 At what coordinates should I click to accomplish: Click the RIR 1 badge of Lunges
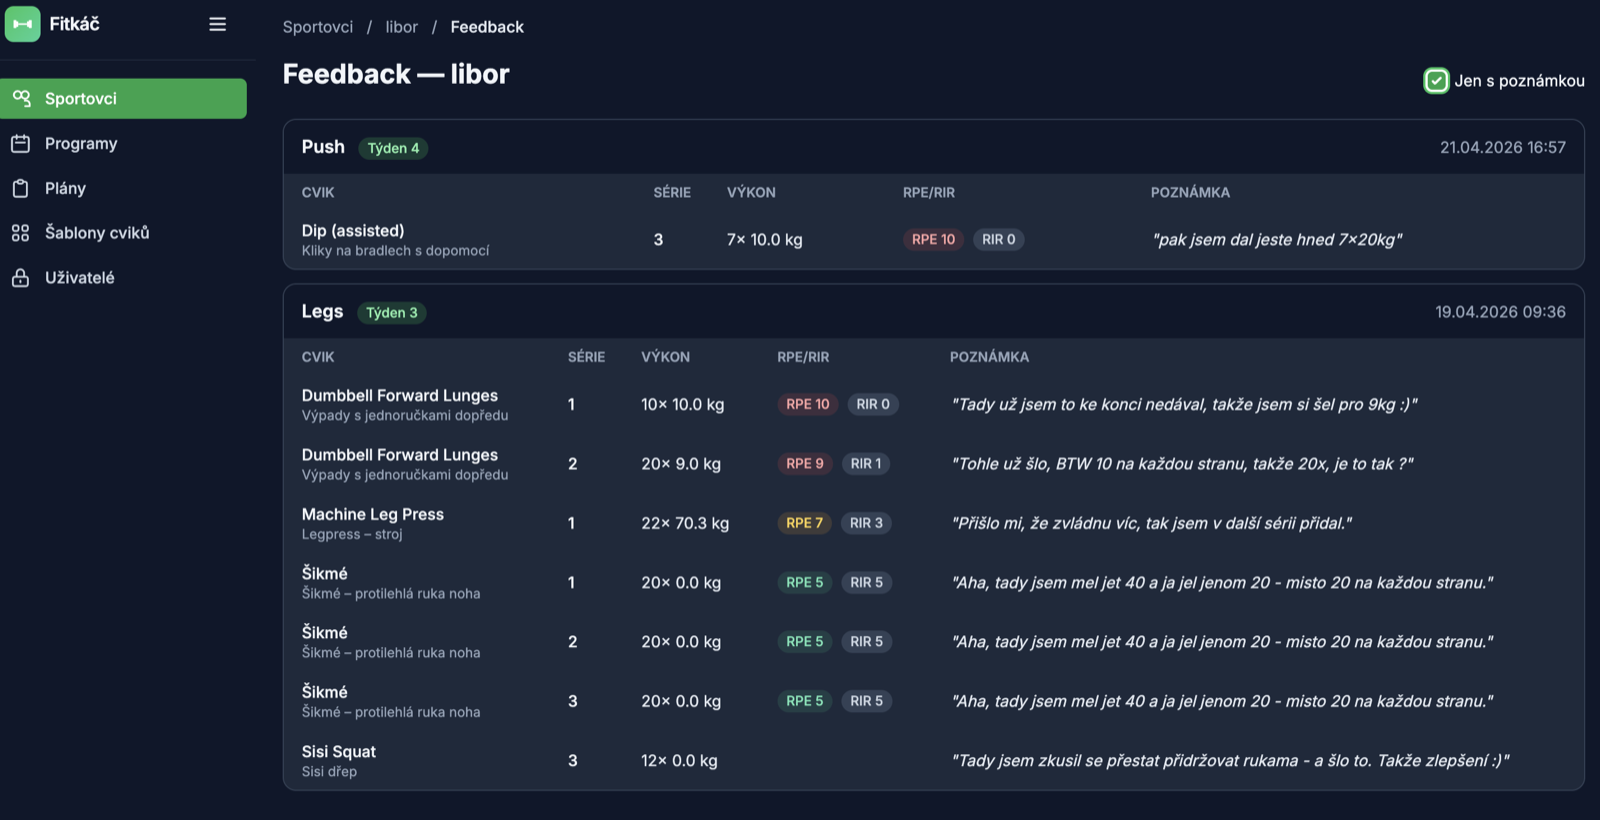[x=866, y=464]
